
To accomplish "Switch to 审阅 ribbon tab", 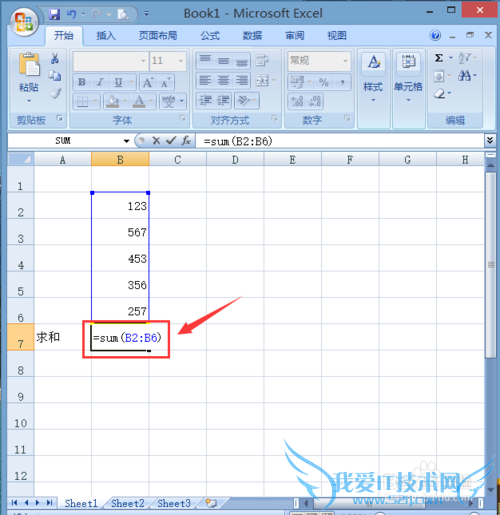I will click(x=295, y=36).
